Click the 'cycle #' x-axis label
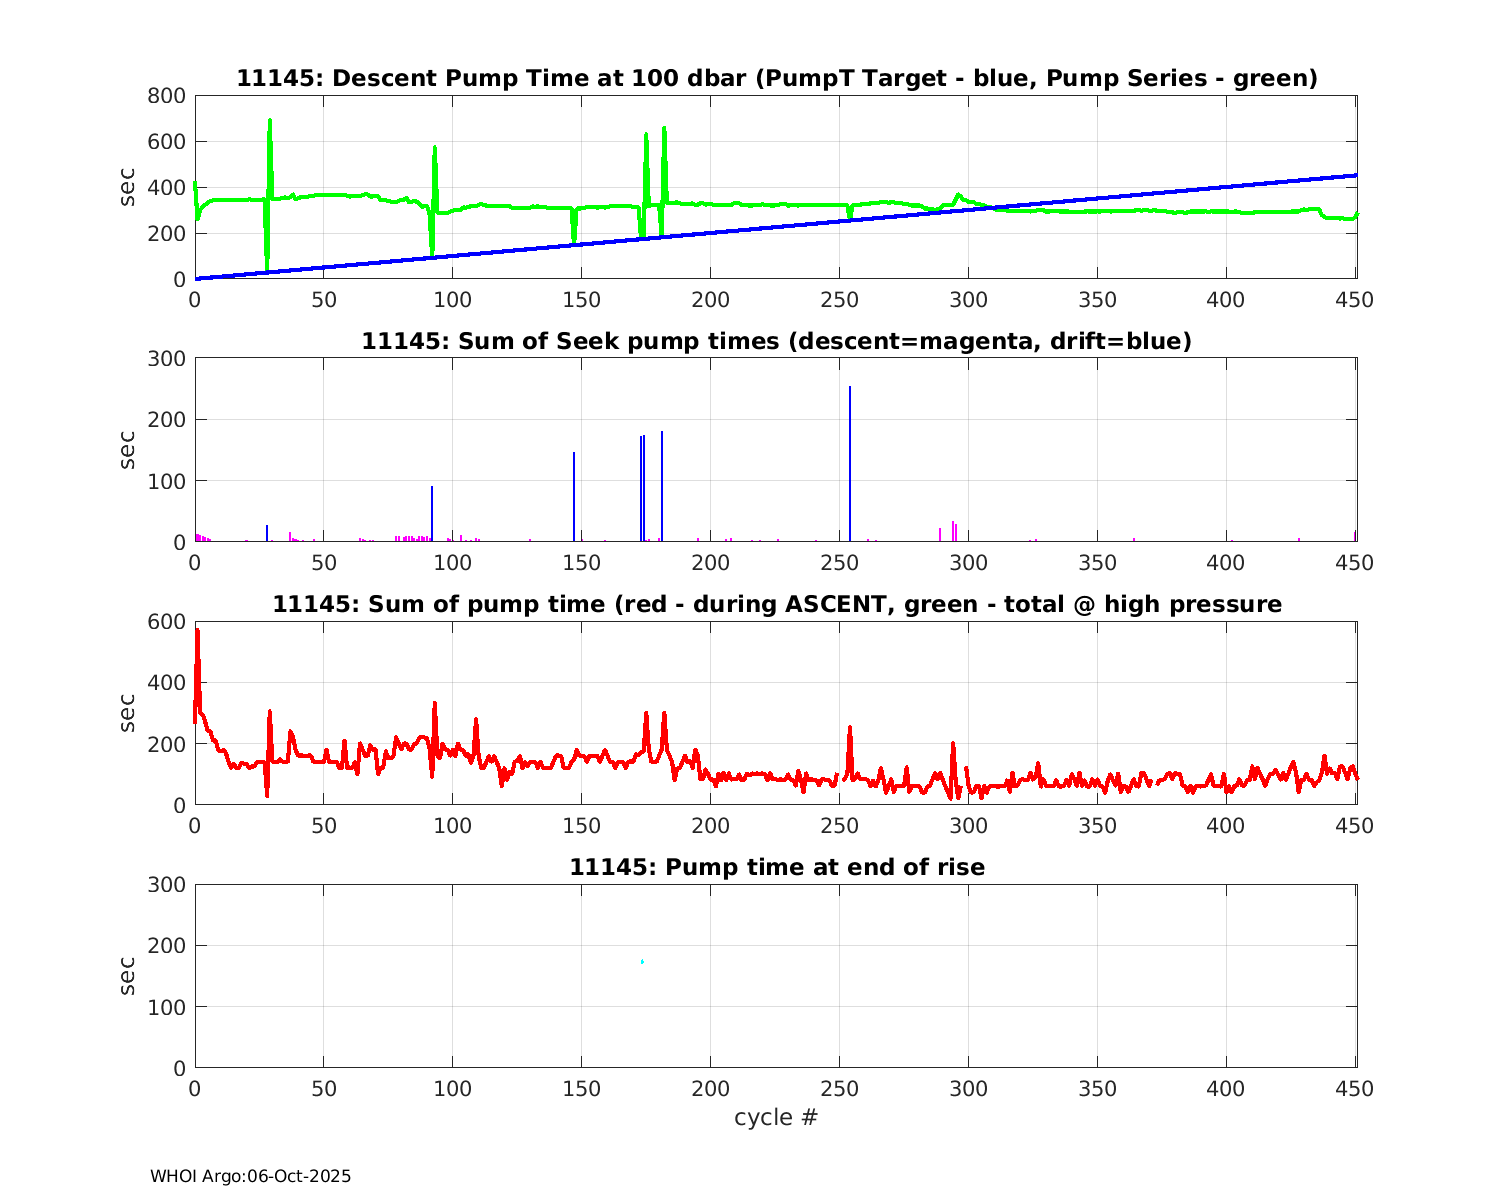The image size is (1500, 1200). (776, 1117)
